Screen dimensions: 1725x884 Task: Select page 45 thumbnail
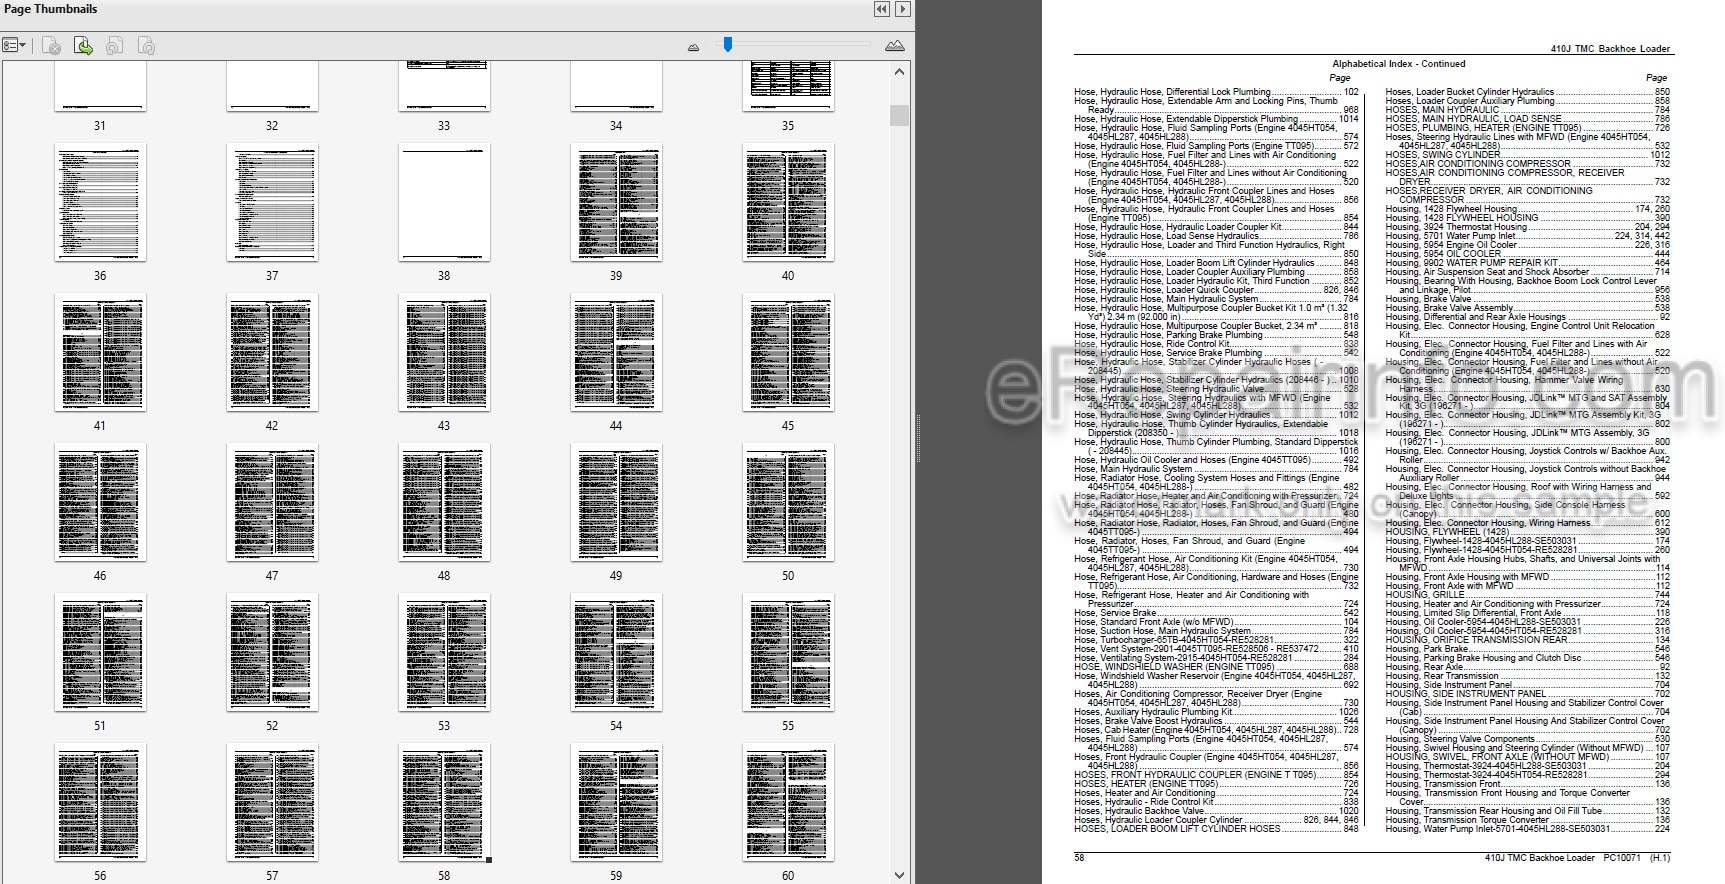pyautogui.click(x=788, y=353)
